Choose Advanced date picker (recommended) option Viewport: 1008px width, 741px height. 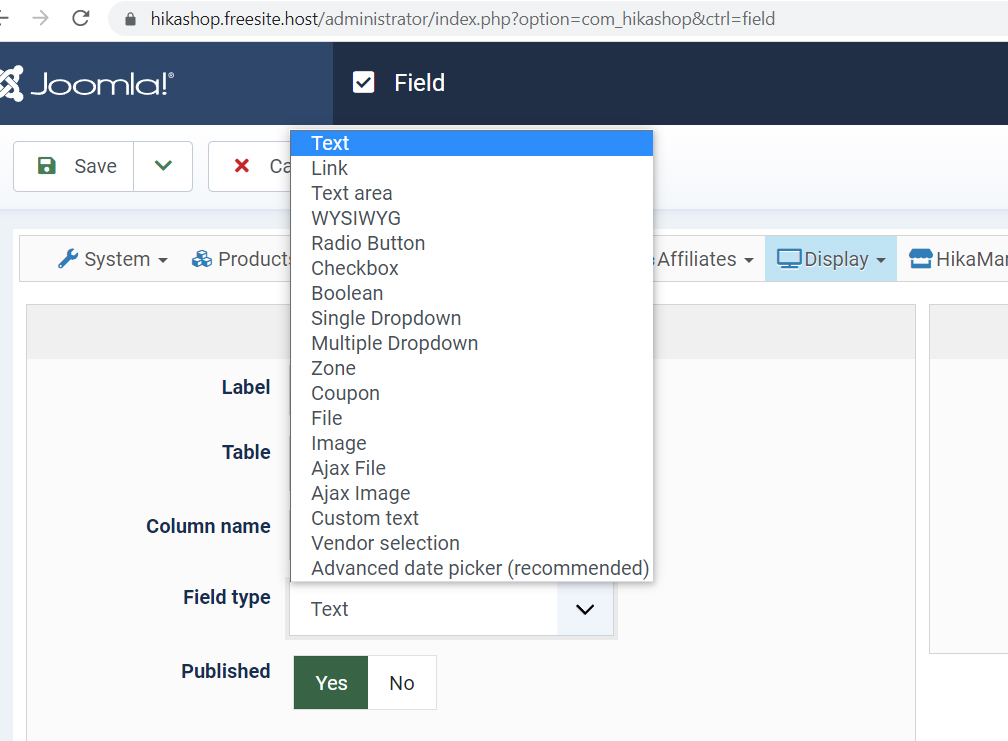pos(480,568)
